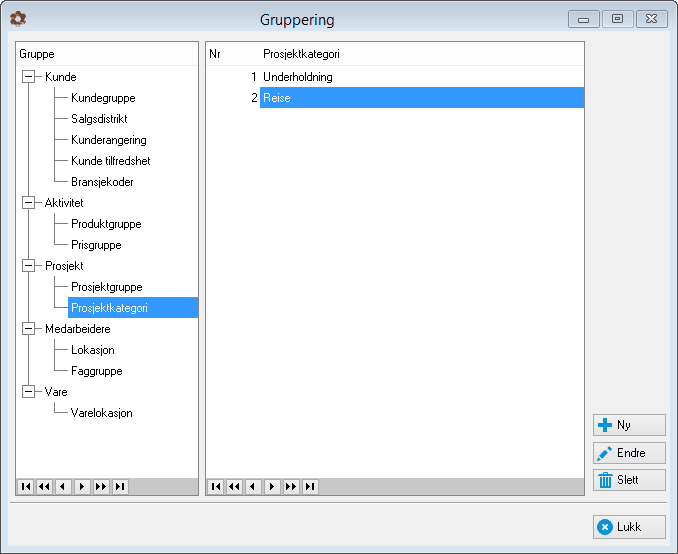Create a new category with Ny button
This screenshot has height=554, width=678.
coord(629,425)
